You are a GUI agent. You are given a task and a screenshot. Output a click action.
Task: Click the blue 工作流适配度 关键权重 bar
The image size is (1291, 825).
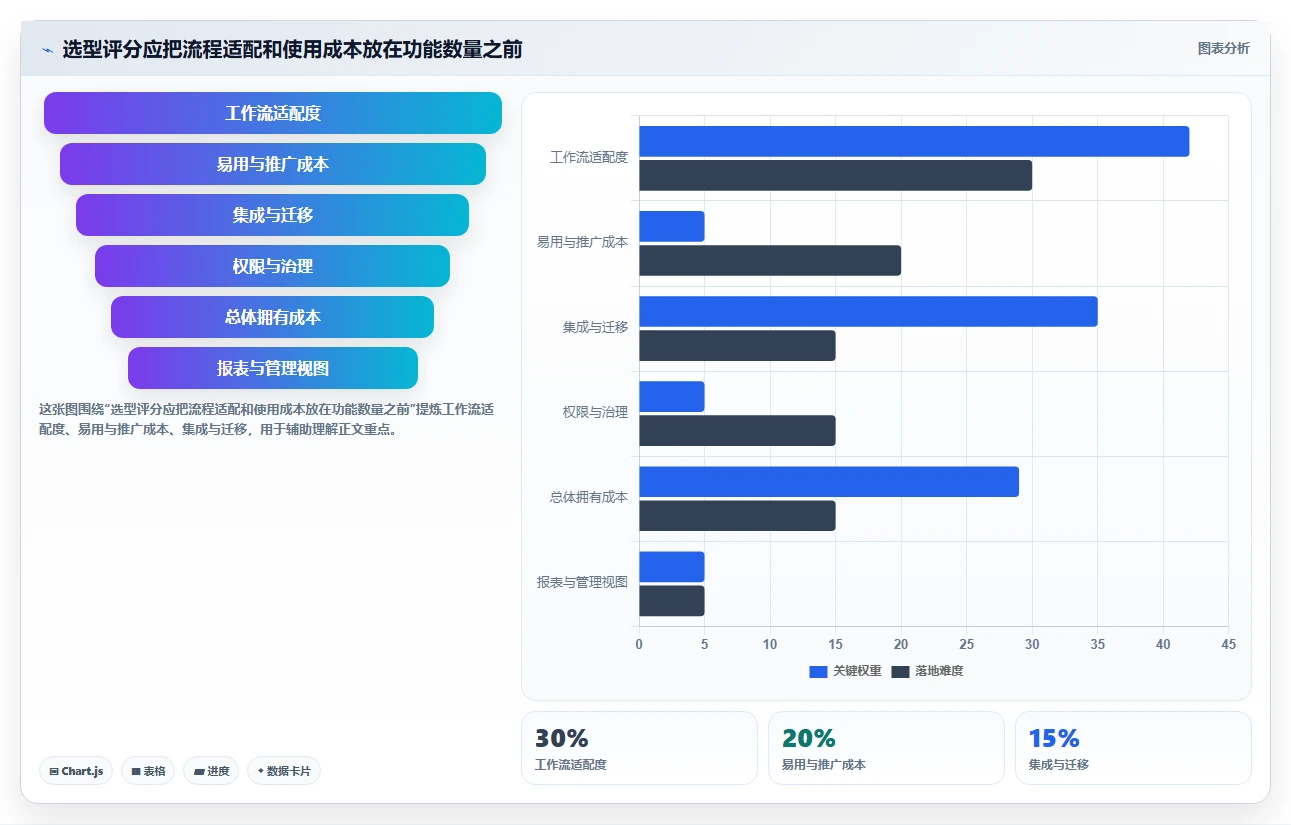pyautogui.click(x=914, y=141)
